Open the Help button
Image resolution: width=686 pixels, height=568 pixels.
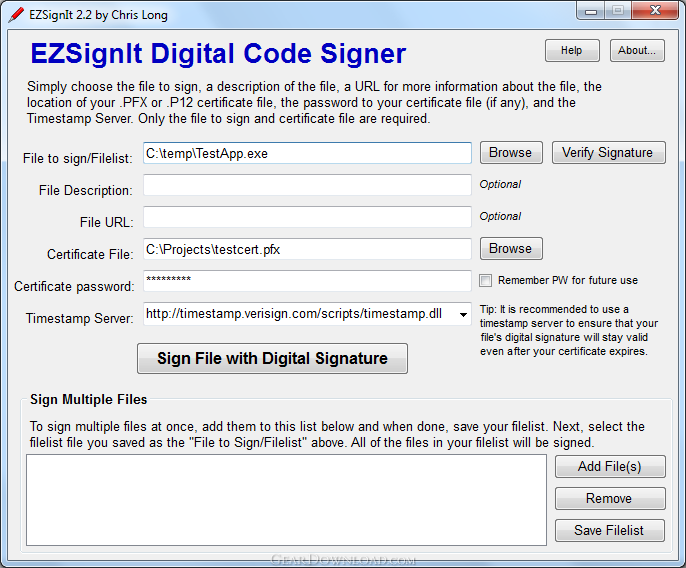click(x=572, y=50)
